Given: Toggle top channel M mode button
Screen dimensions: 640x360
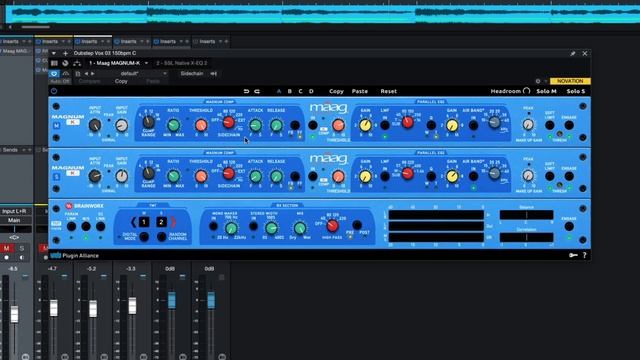Looking at the screenshot, I should click(x=57, y=126).
